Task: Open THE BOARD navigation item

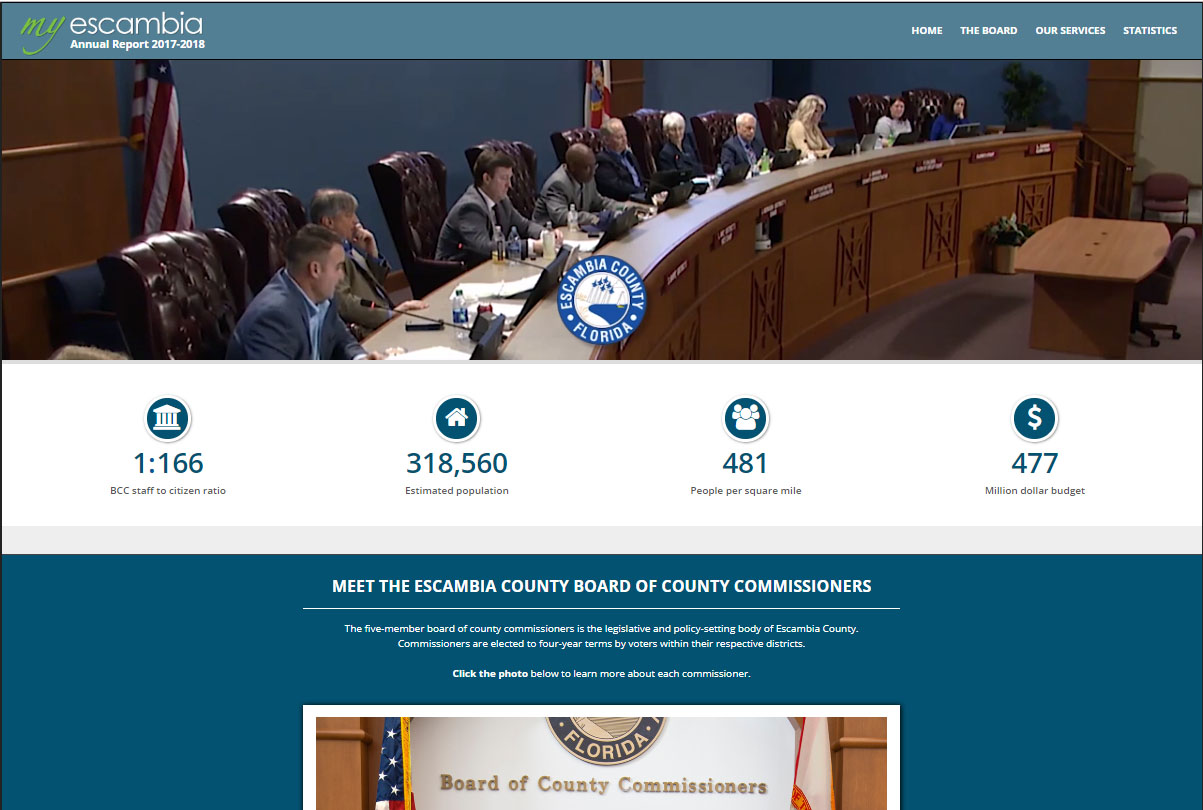Action: [989, 30]
